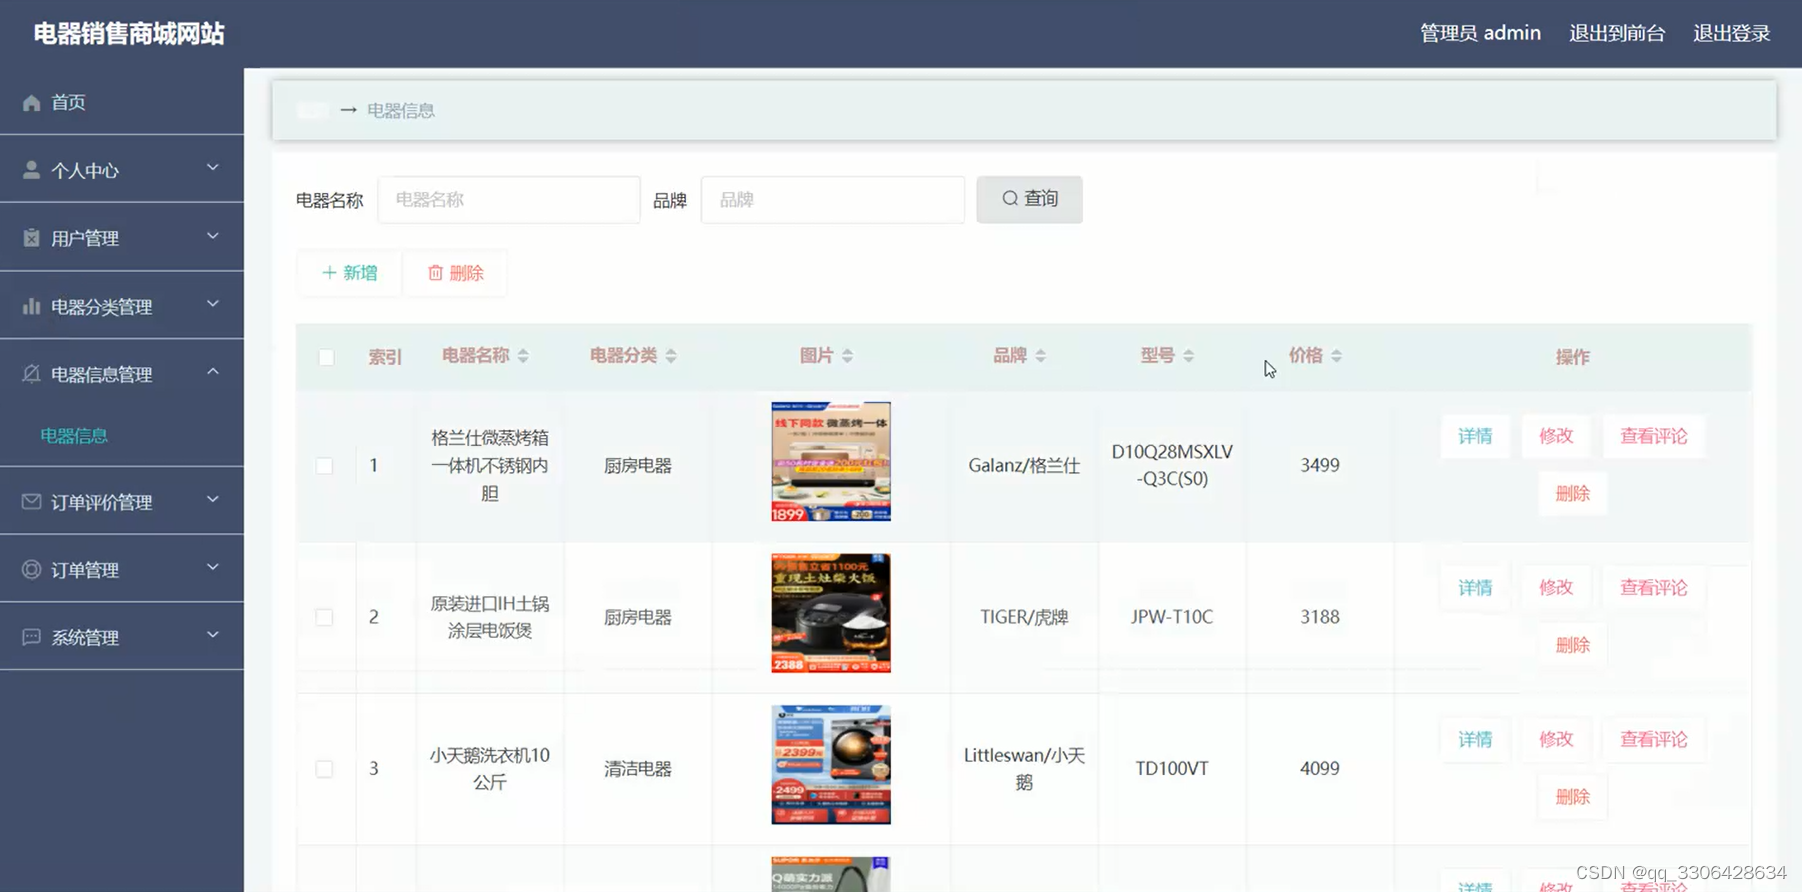Click 退出到前台 in the top bar
This screenshot has width=1802, height=892.
[1617, 33]
